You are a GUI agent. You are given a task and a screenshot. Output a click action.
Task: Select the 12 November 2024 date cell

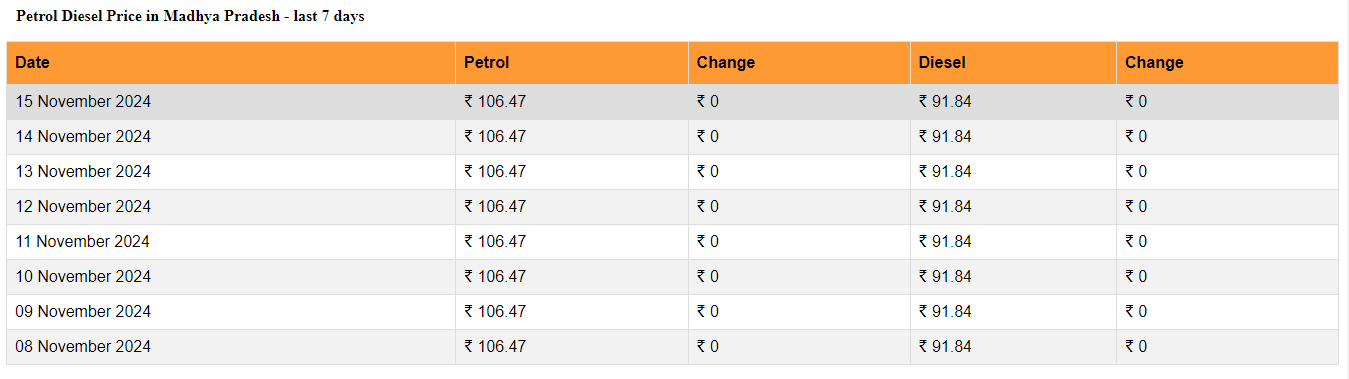pos(231,207)
